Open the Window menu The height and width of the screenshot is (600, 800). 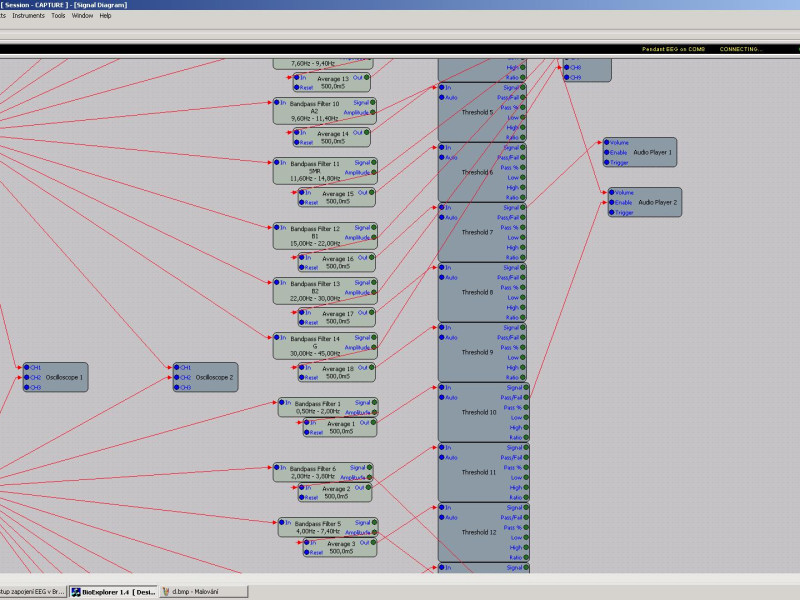tap(82, 16)
